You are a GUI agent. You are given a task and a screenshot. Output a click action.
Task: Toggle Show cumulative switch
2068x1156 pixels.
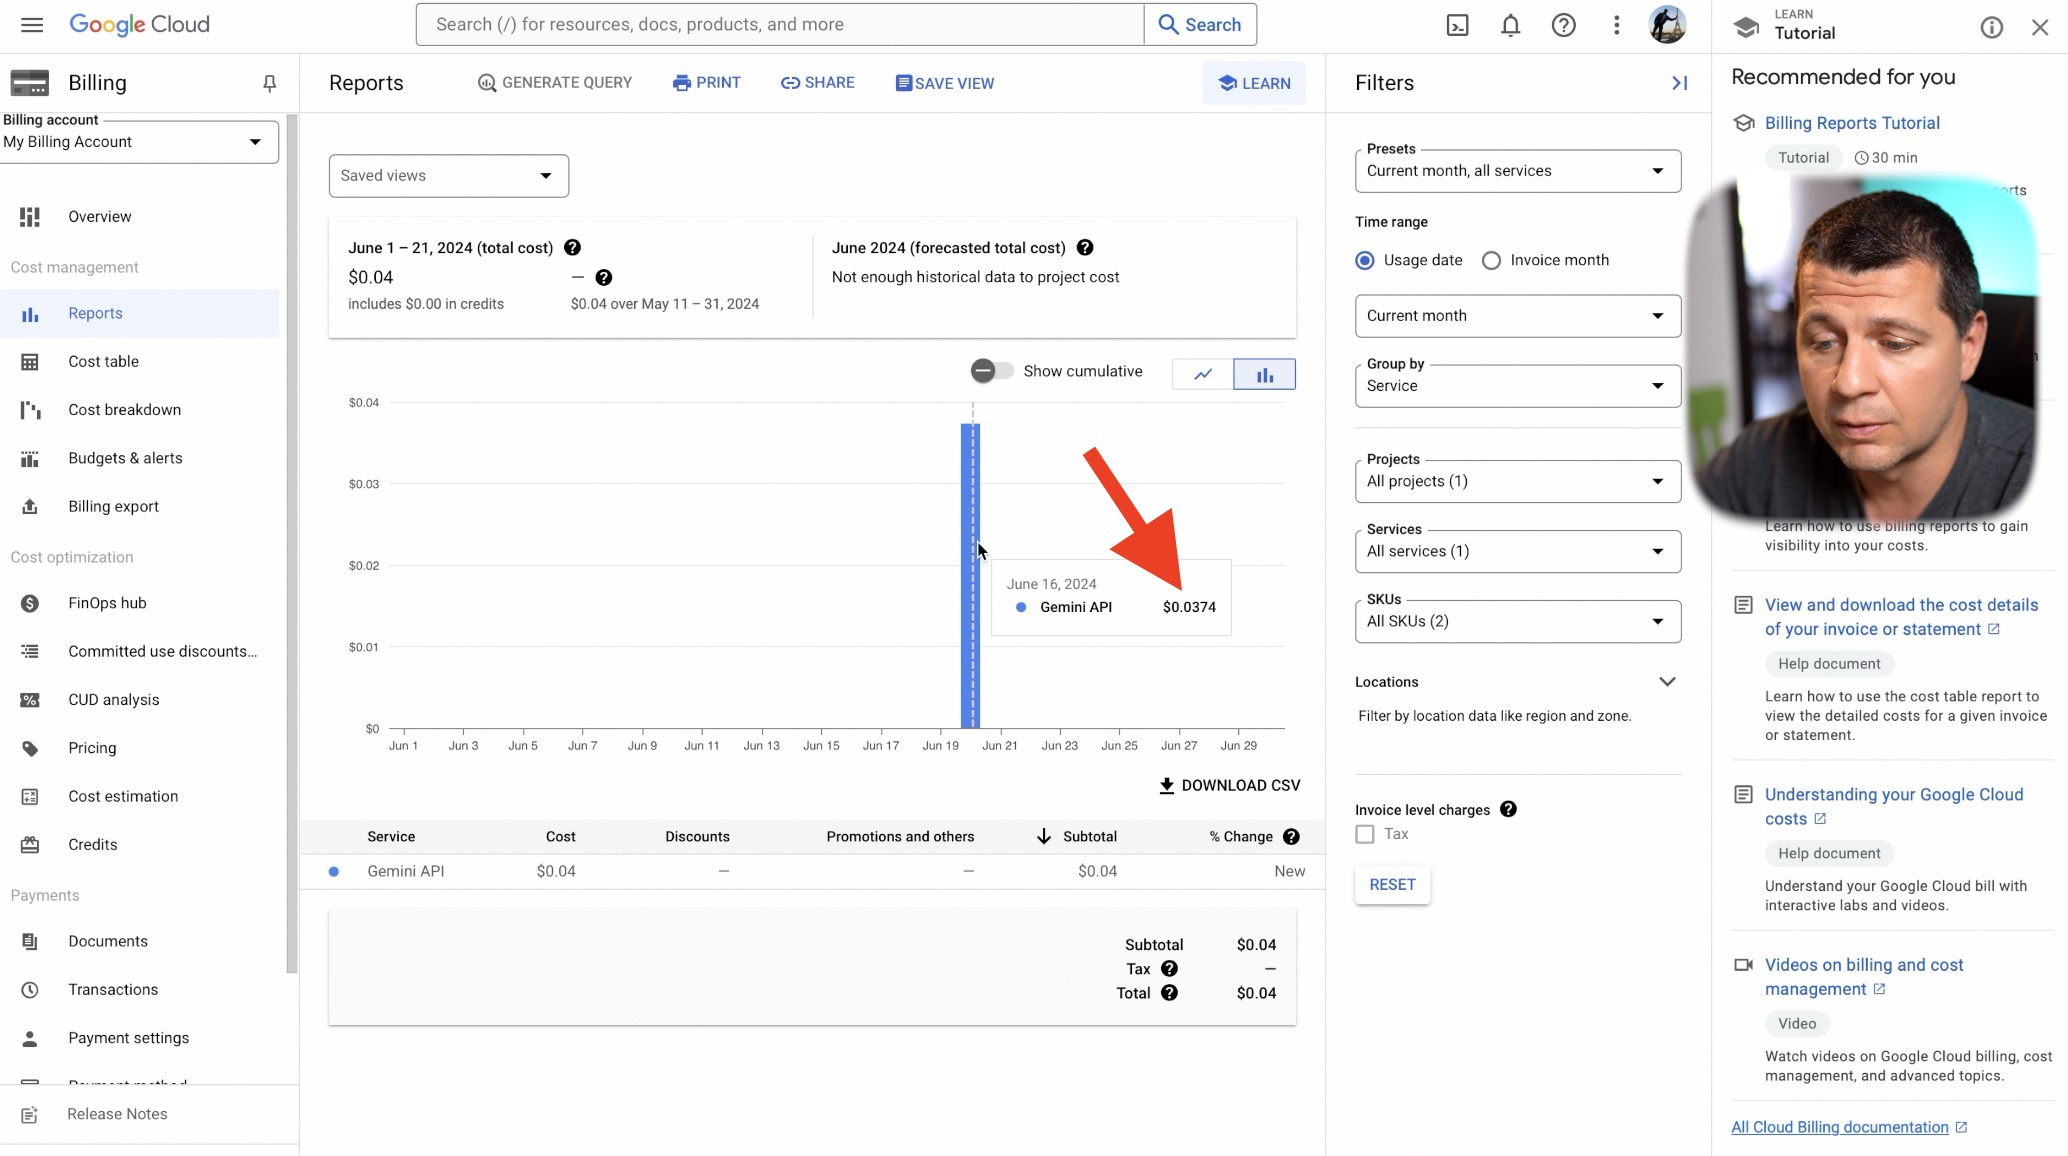coord(991,371)
